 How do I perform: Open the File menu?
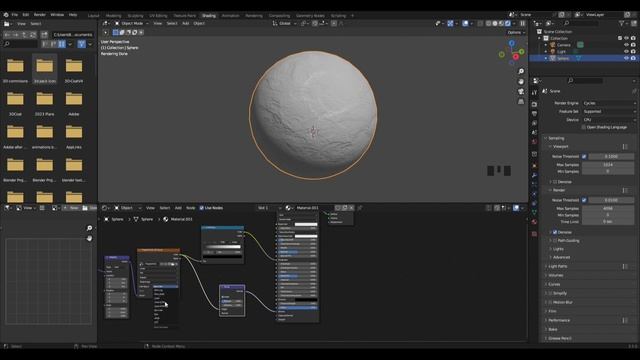(15, 15)
